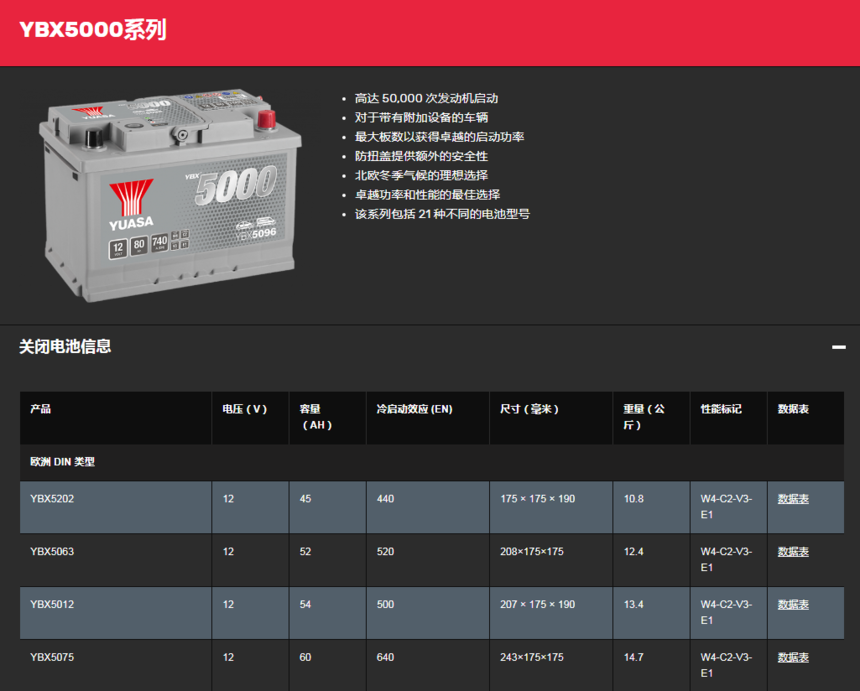Screen dimensions: 860x691
Task: Click the 卓越功率和性能的最佳选择 bullet
Action: (x=427, y=194)
